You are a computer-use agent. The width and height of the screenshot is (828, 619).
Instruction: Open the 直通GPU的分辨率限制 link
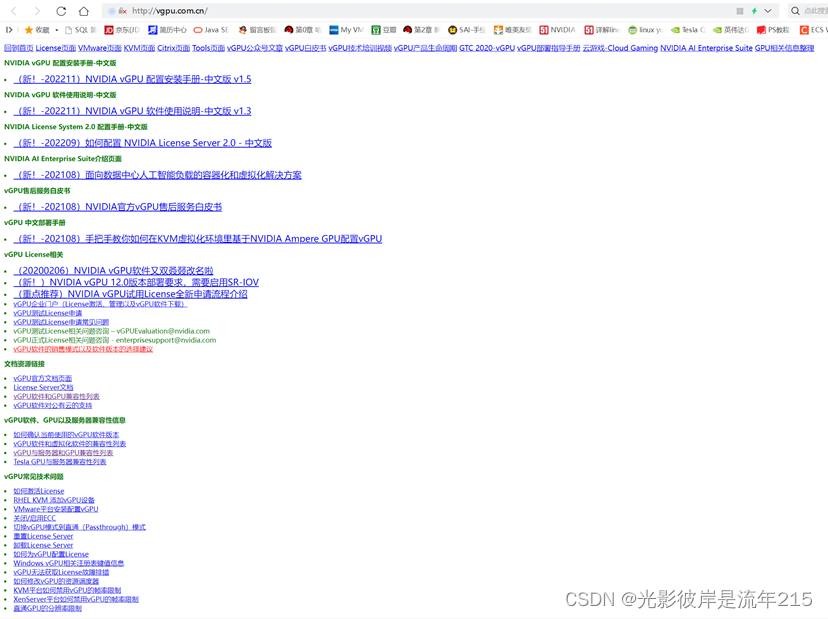[48, 608]
